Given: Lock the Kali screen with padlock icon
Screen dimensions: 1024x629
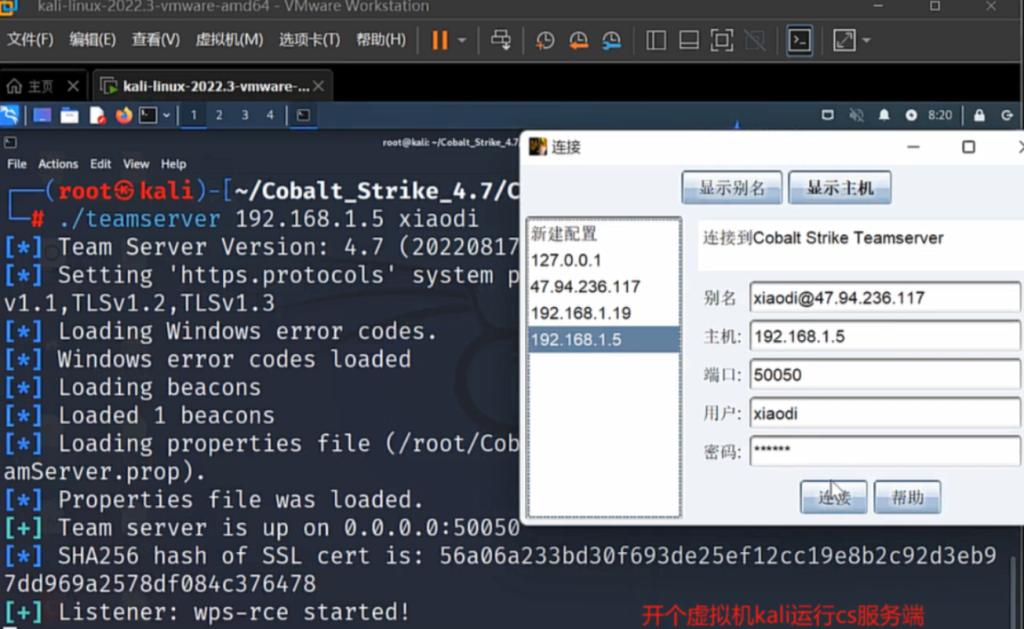Looking at the screenshot, I should point(979,116).
